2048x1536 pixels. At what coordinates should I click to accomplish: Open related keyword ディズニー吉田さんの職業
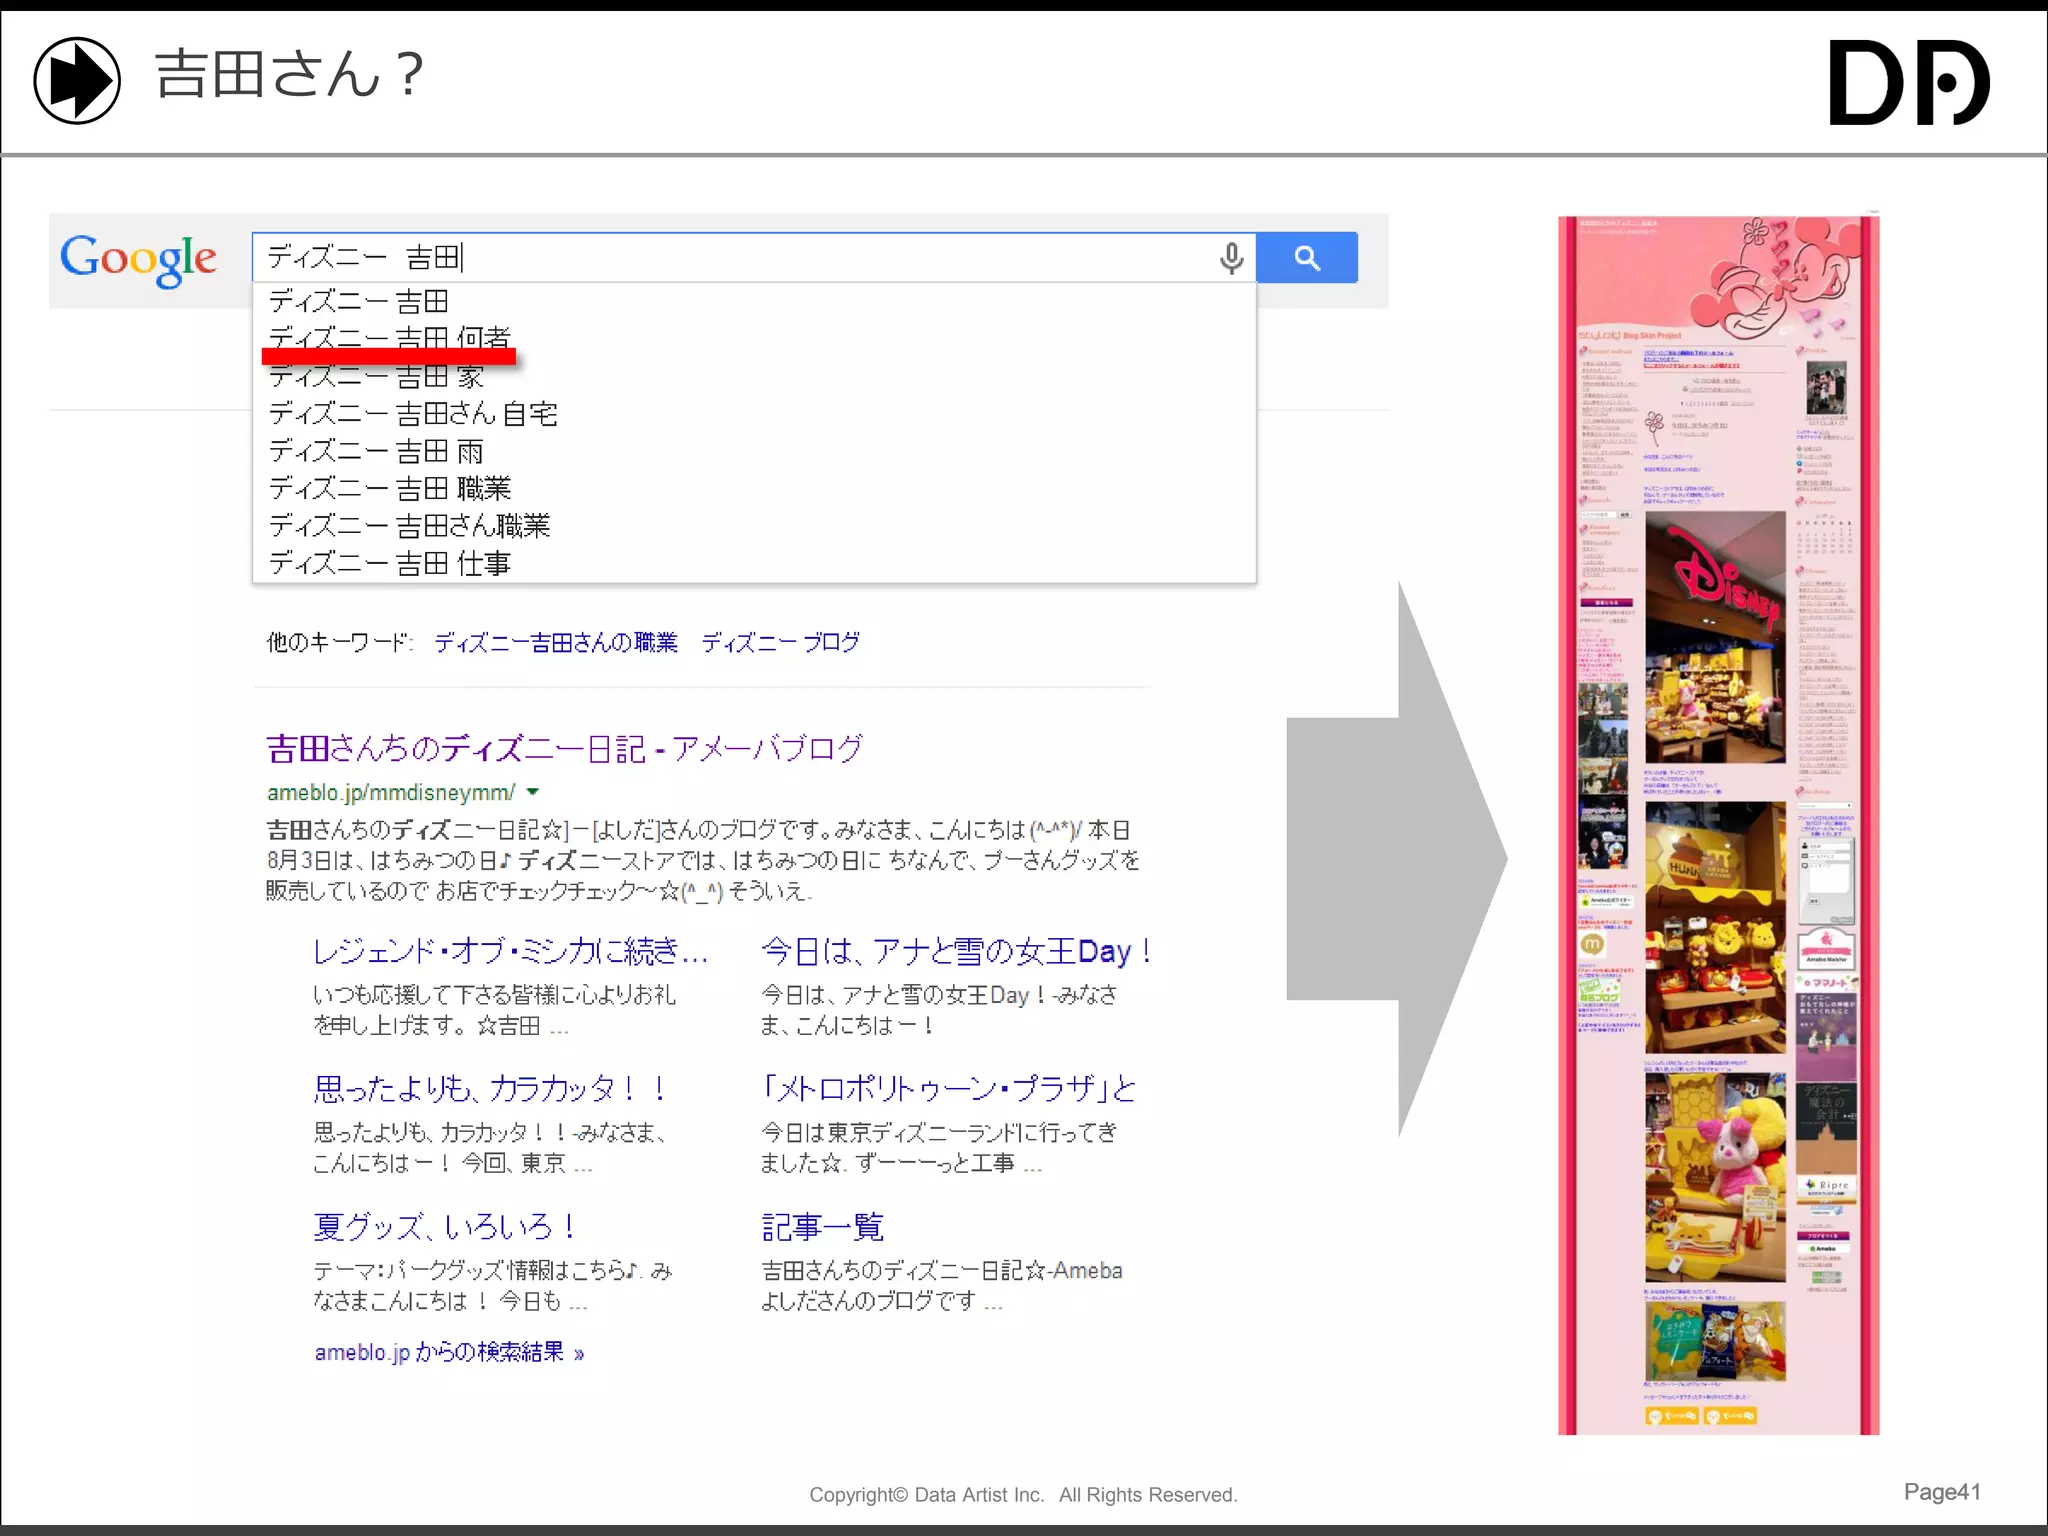556,643
